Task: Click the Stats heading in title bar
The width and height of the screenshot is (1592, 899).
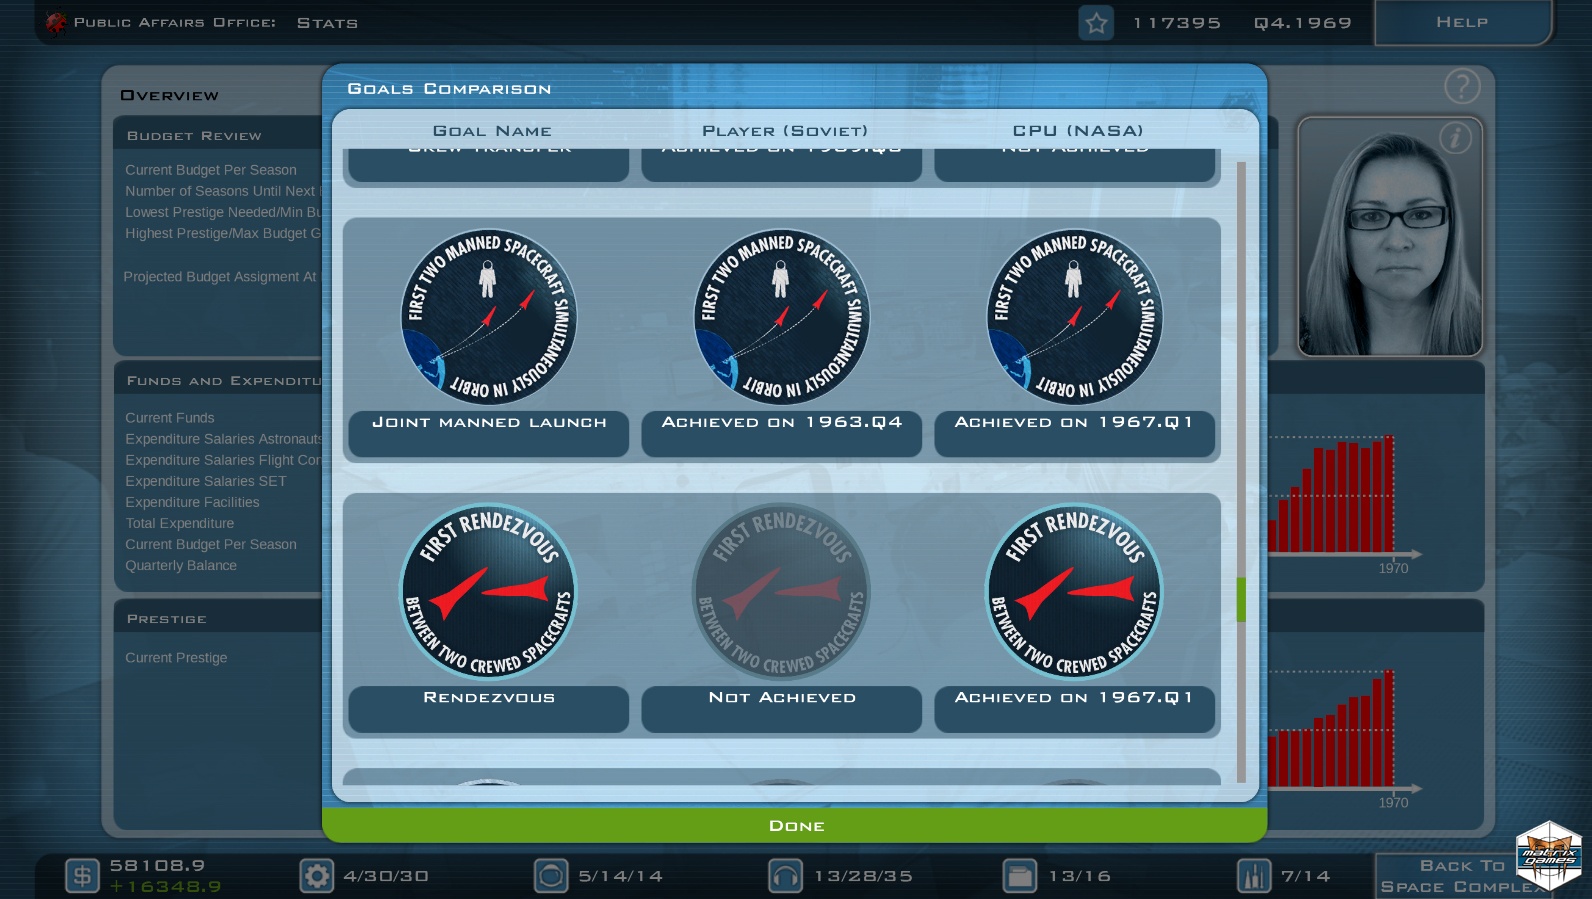Action: click(x=327, y=23)
